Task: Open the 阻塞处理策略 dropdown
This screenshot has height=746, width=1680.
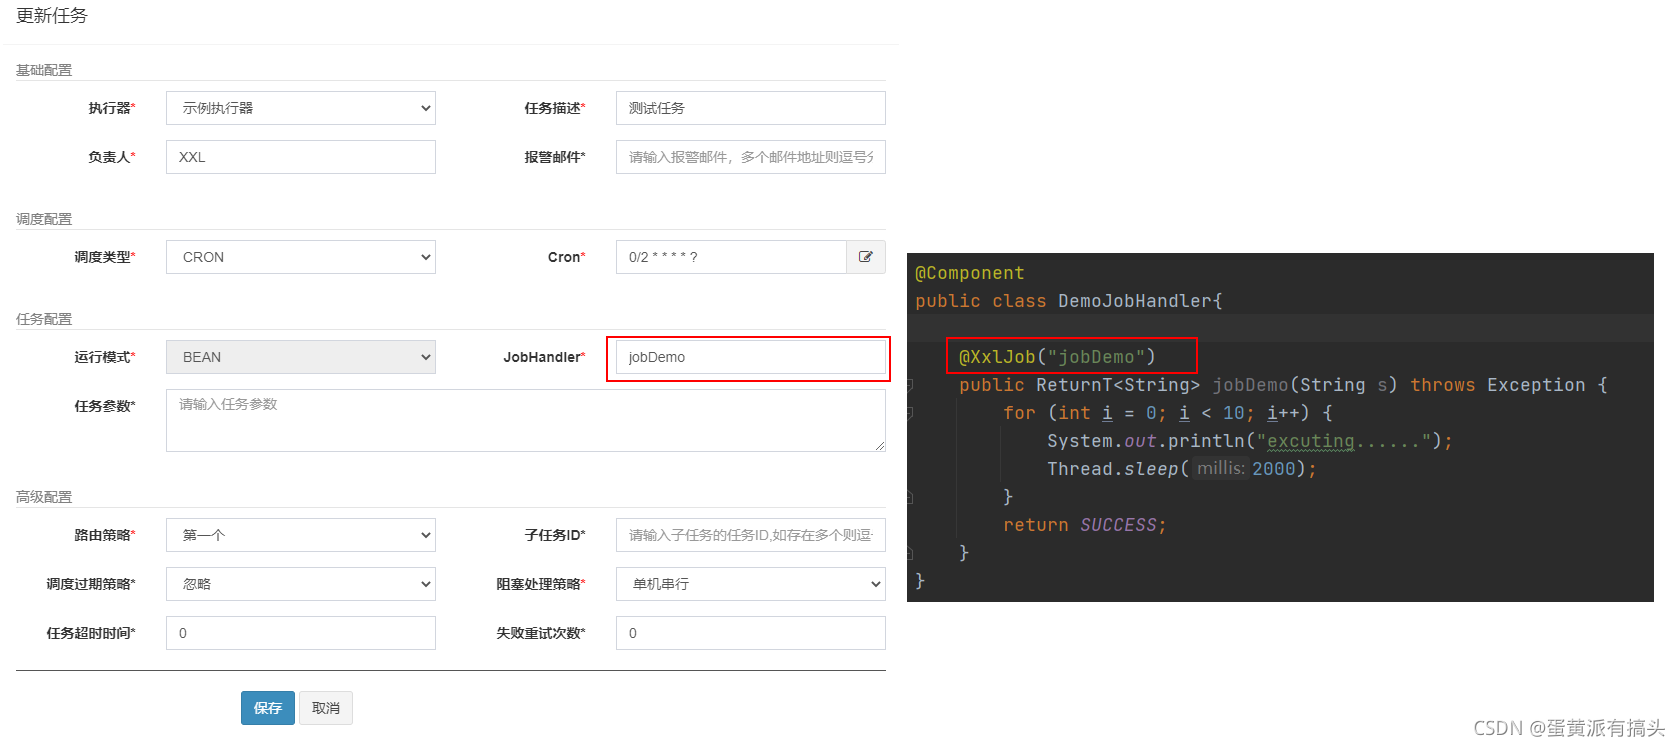Action: click(751, 584)
